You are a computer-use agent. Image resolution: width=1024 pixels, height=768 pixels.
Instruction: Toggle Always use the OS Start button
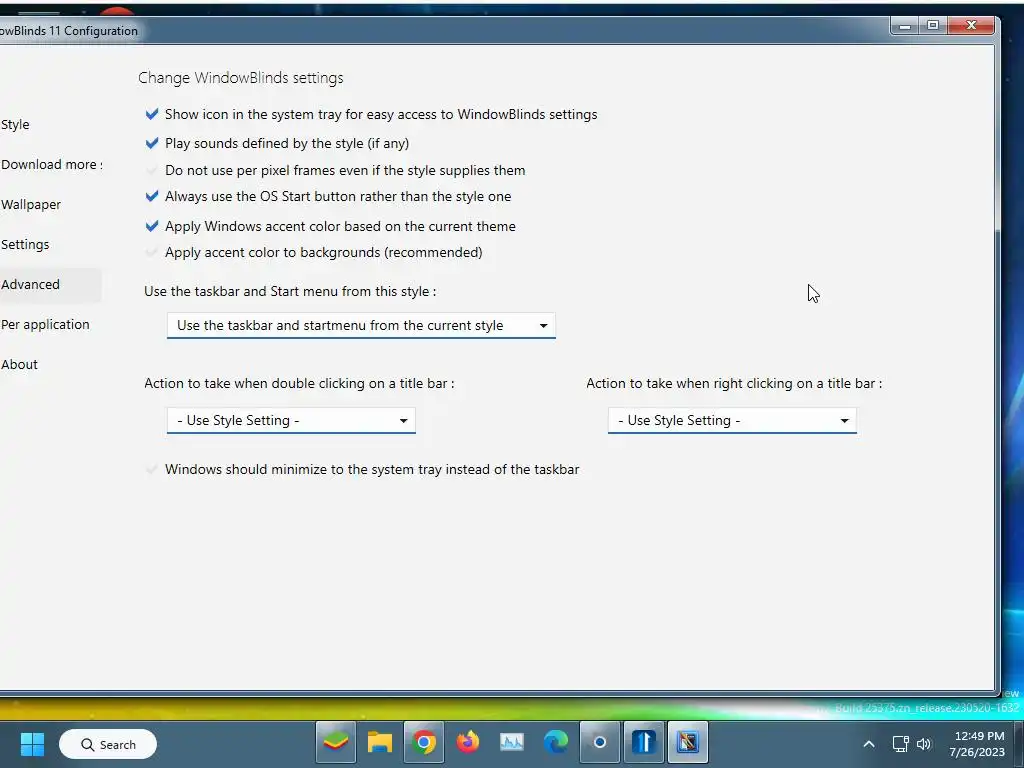point(152,197)
